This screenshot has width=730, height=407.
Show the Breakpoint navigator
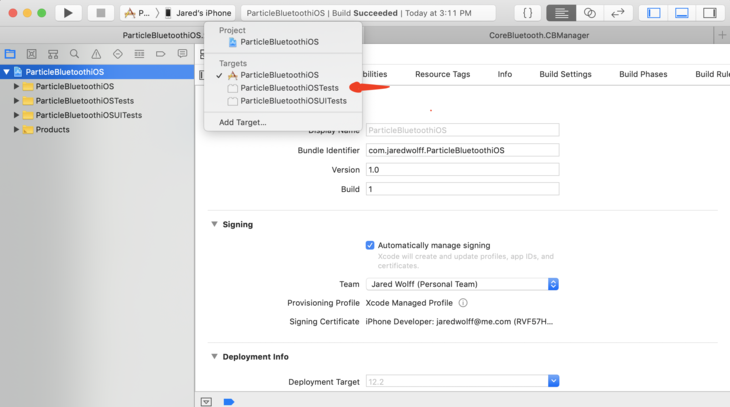(161, 54)
